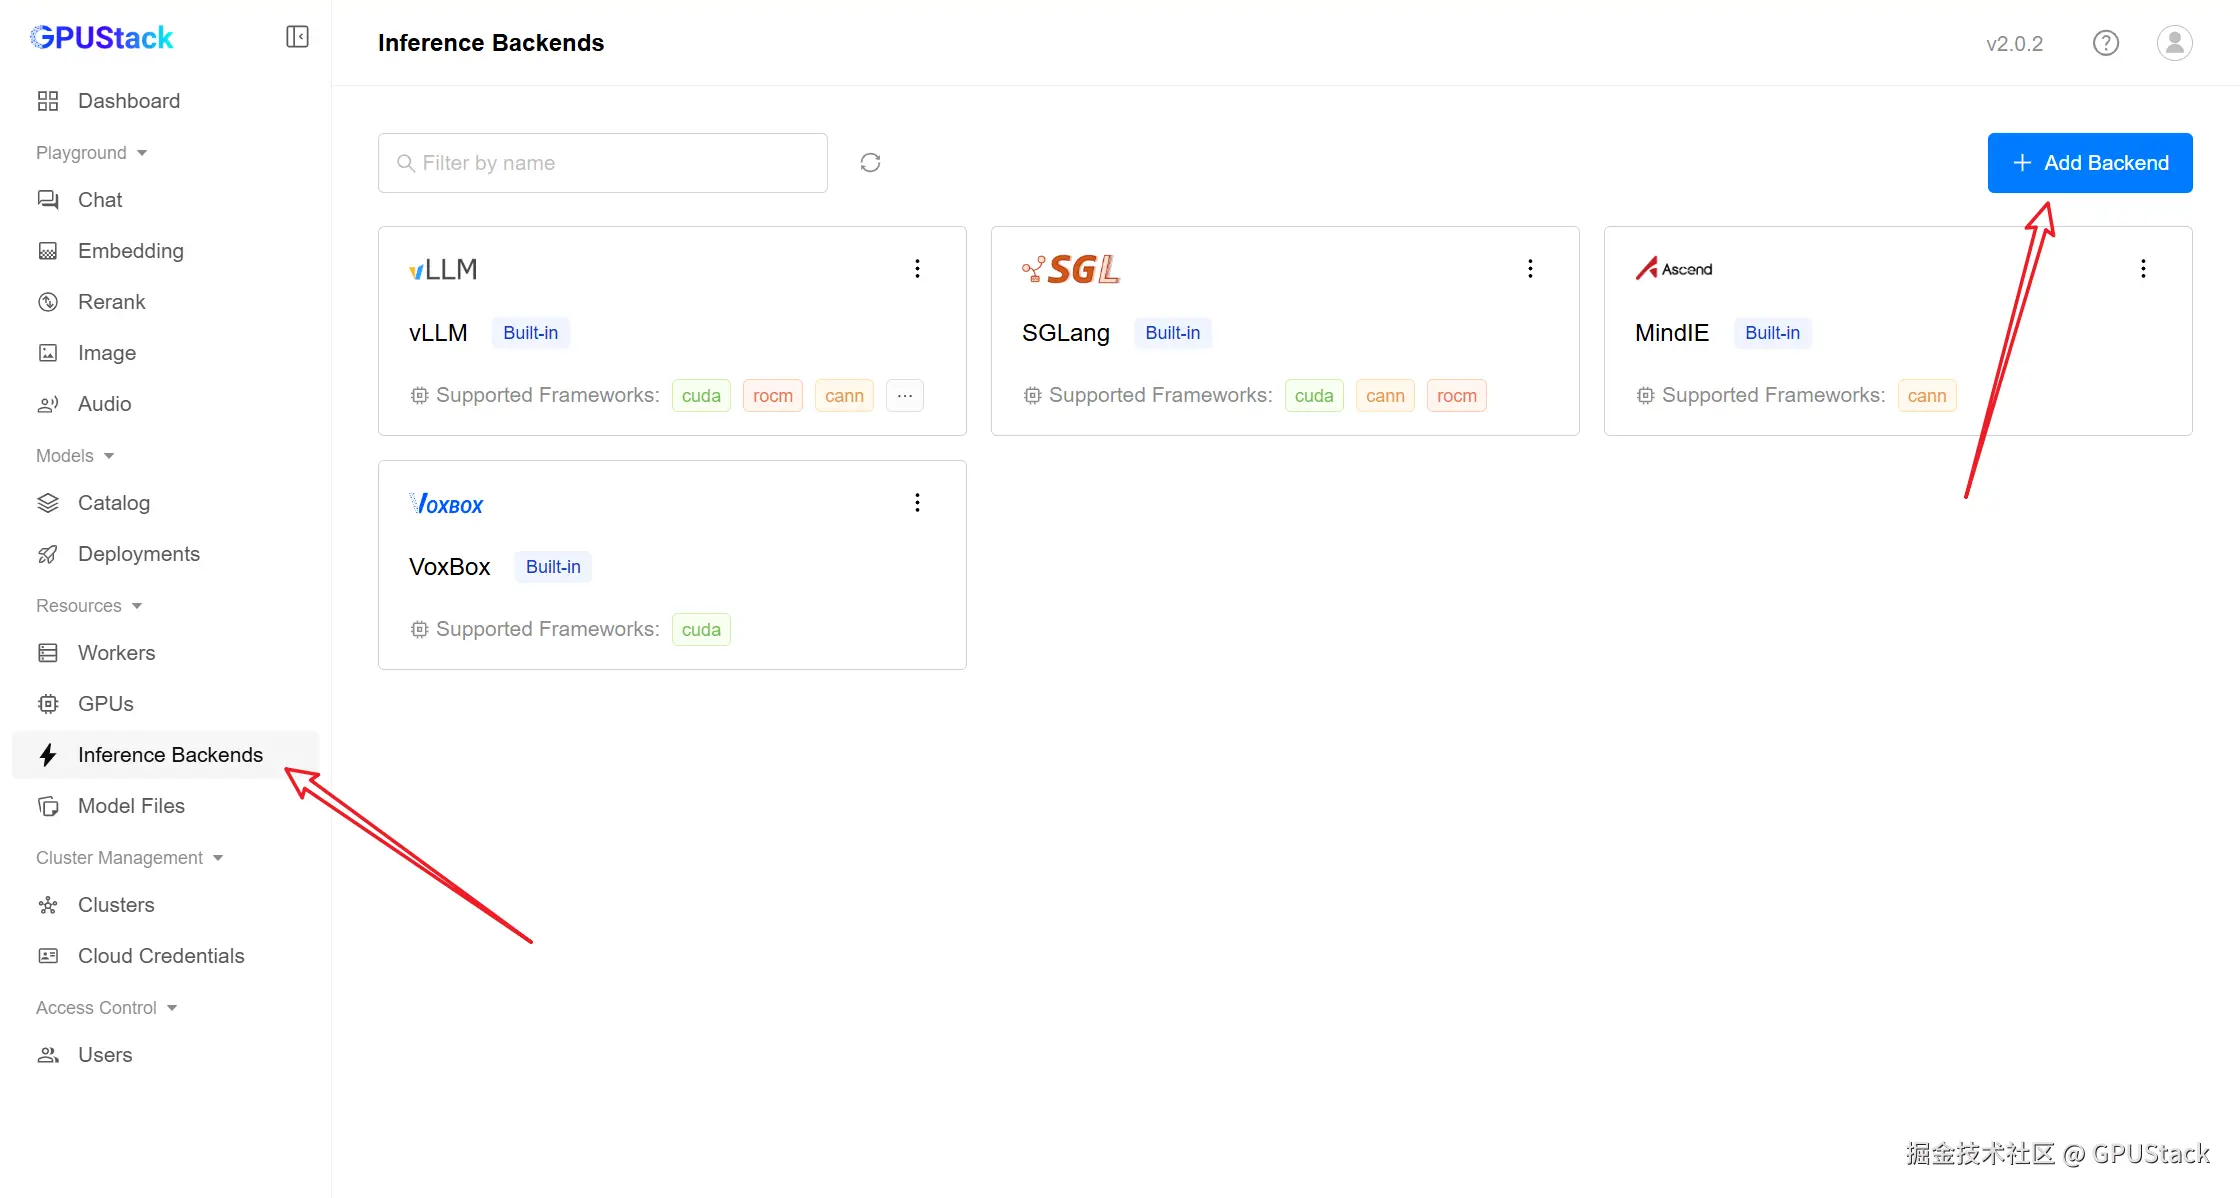Open the VoxBox card three-dot menu
This screenshot has height=1198, width=2240.
[917, 502]
